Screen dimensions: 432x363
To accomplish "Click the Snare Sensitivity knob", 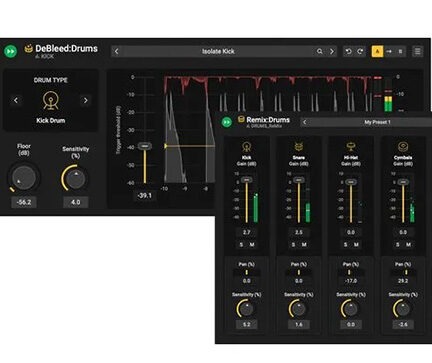I will coord(298,309).
